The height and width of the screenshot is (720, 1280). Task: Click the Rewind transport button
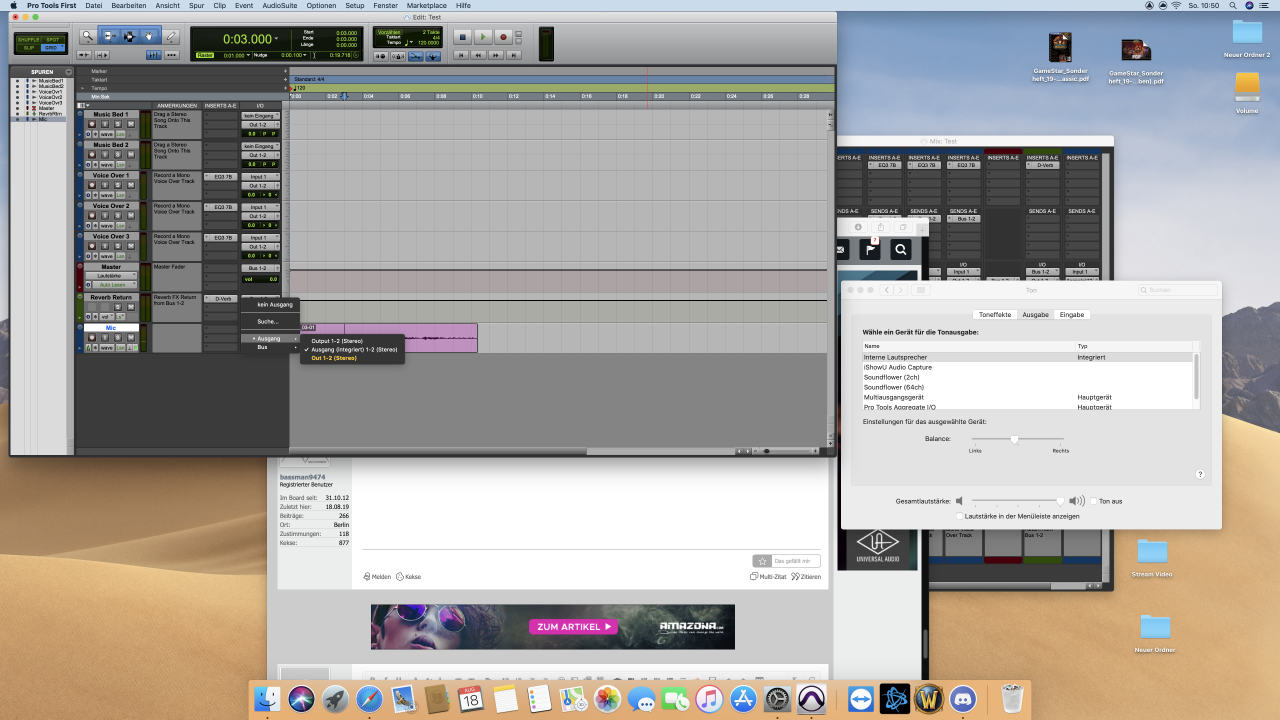tap(478, 55)
